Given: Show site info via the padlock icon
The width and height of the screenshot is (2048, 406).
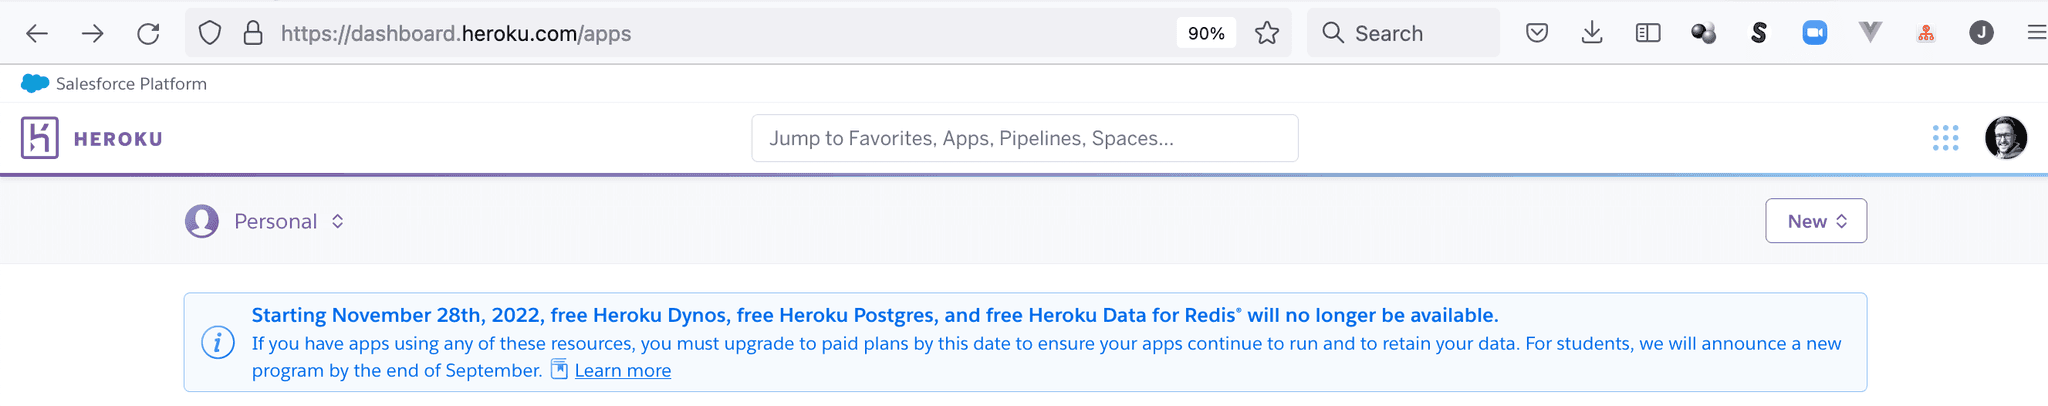Looking at the screenshot, I should coord(253,33).
